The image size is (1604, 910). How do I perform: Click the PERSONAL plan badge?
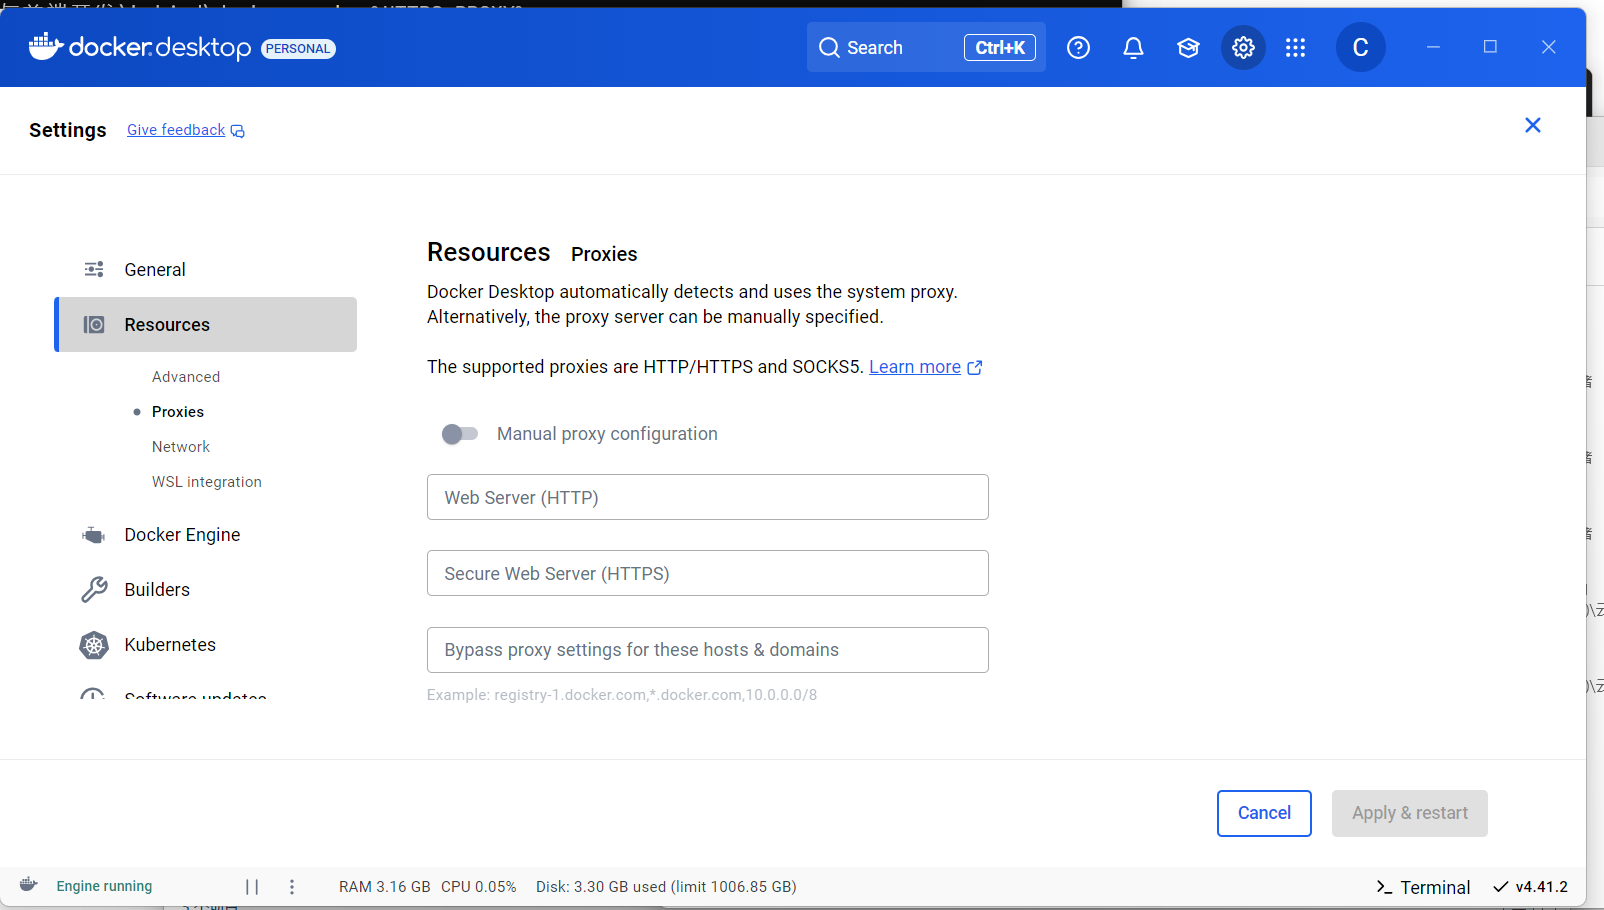point(298,49)
